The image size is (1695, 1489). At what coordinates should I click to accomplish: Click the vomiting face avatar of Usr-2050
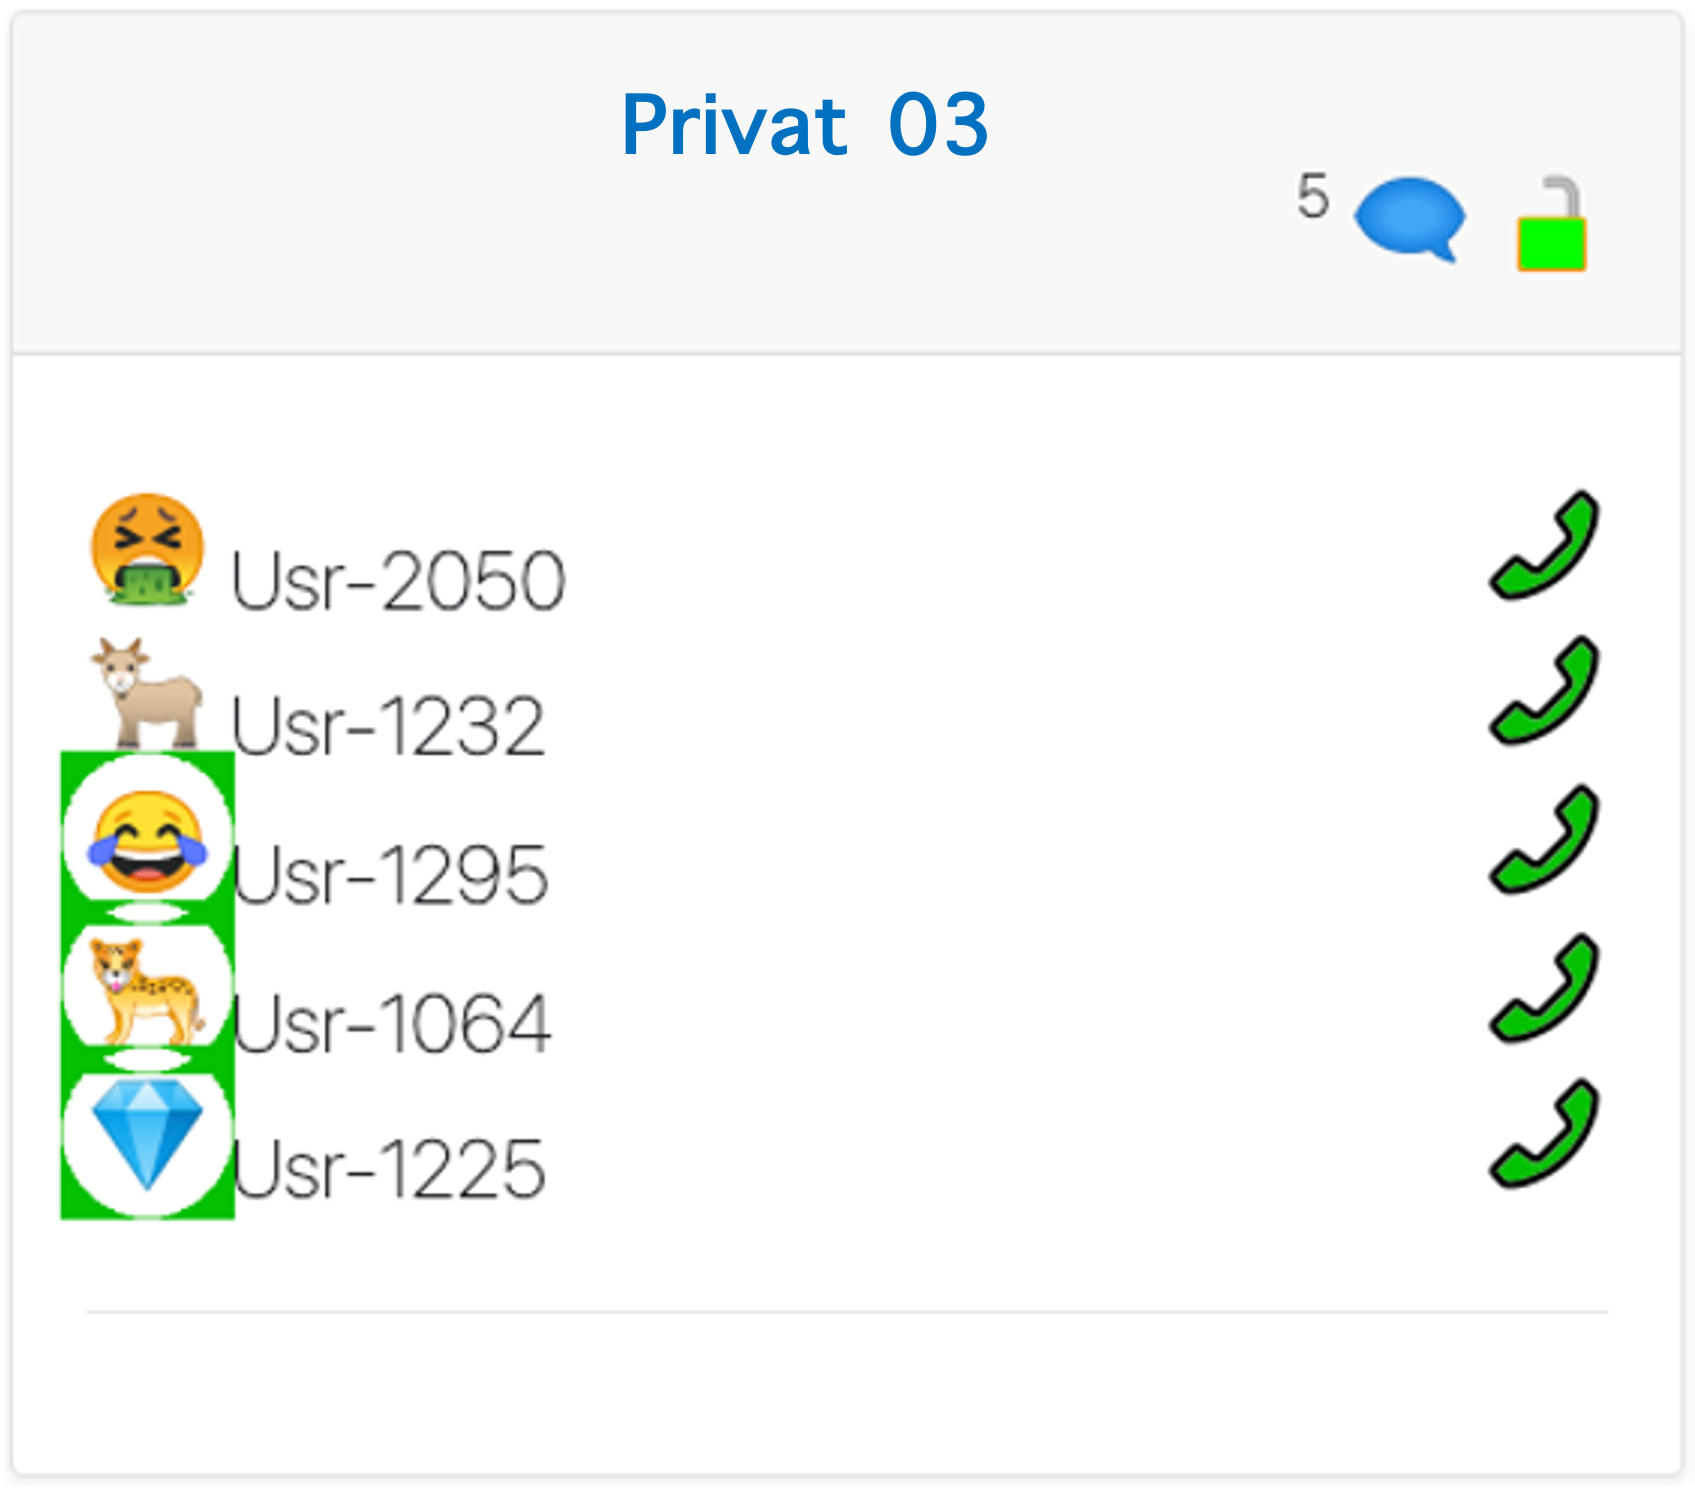click(x=147, y=549)
